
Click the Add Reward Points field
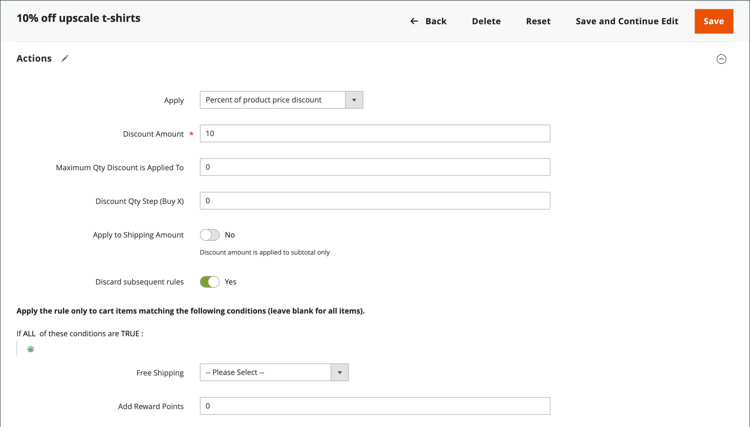[375, 406]
